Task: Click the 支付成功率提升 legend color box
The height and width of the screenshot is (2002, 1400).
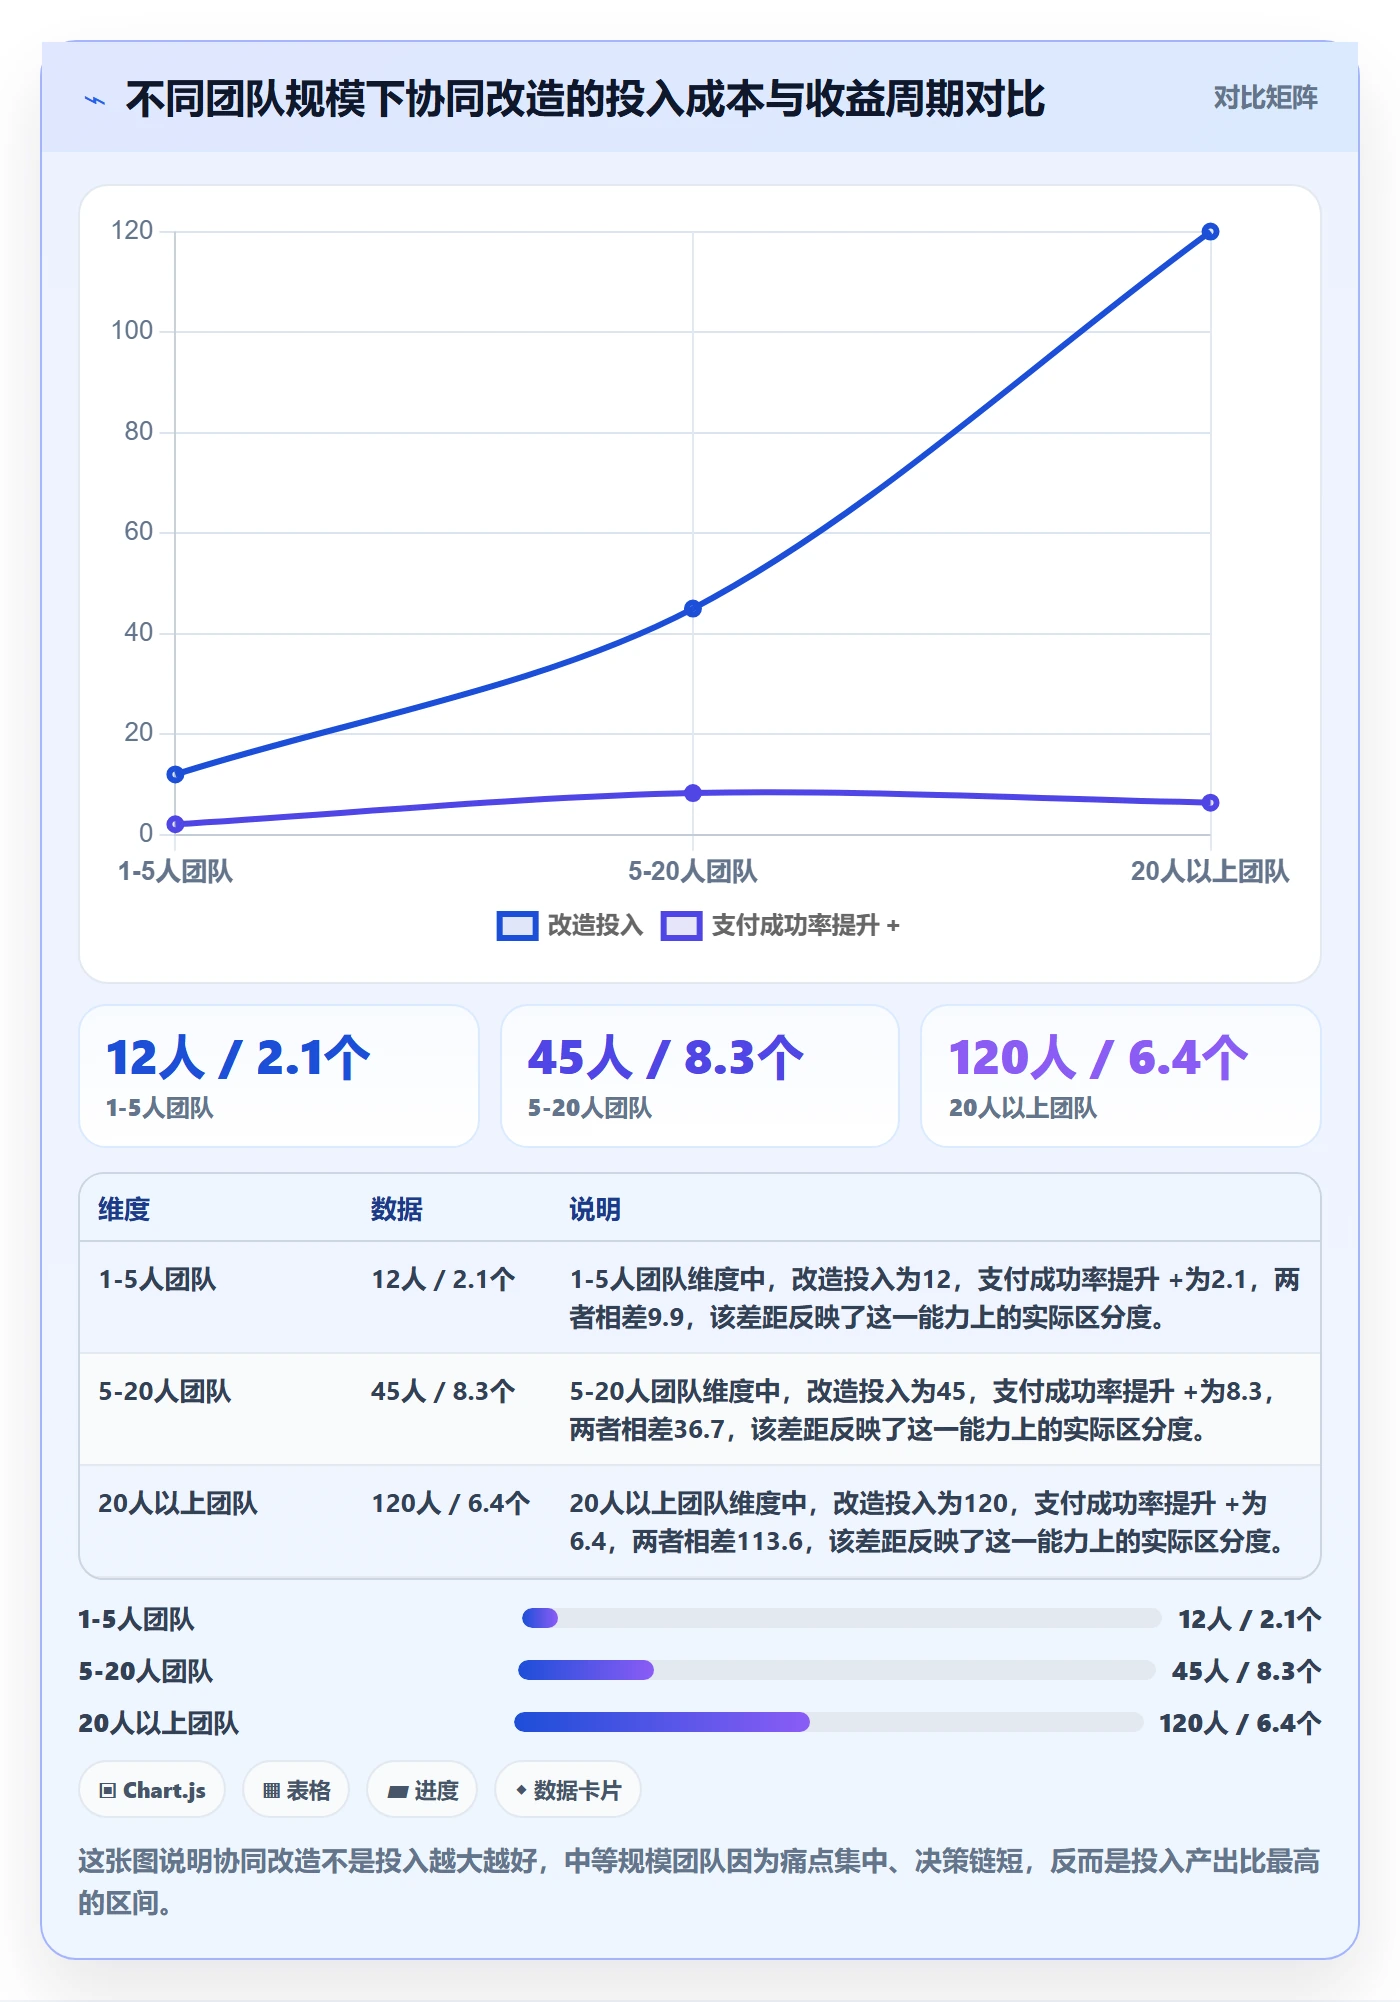Action: [681, 926]
